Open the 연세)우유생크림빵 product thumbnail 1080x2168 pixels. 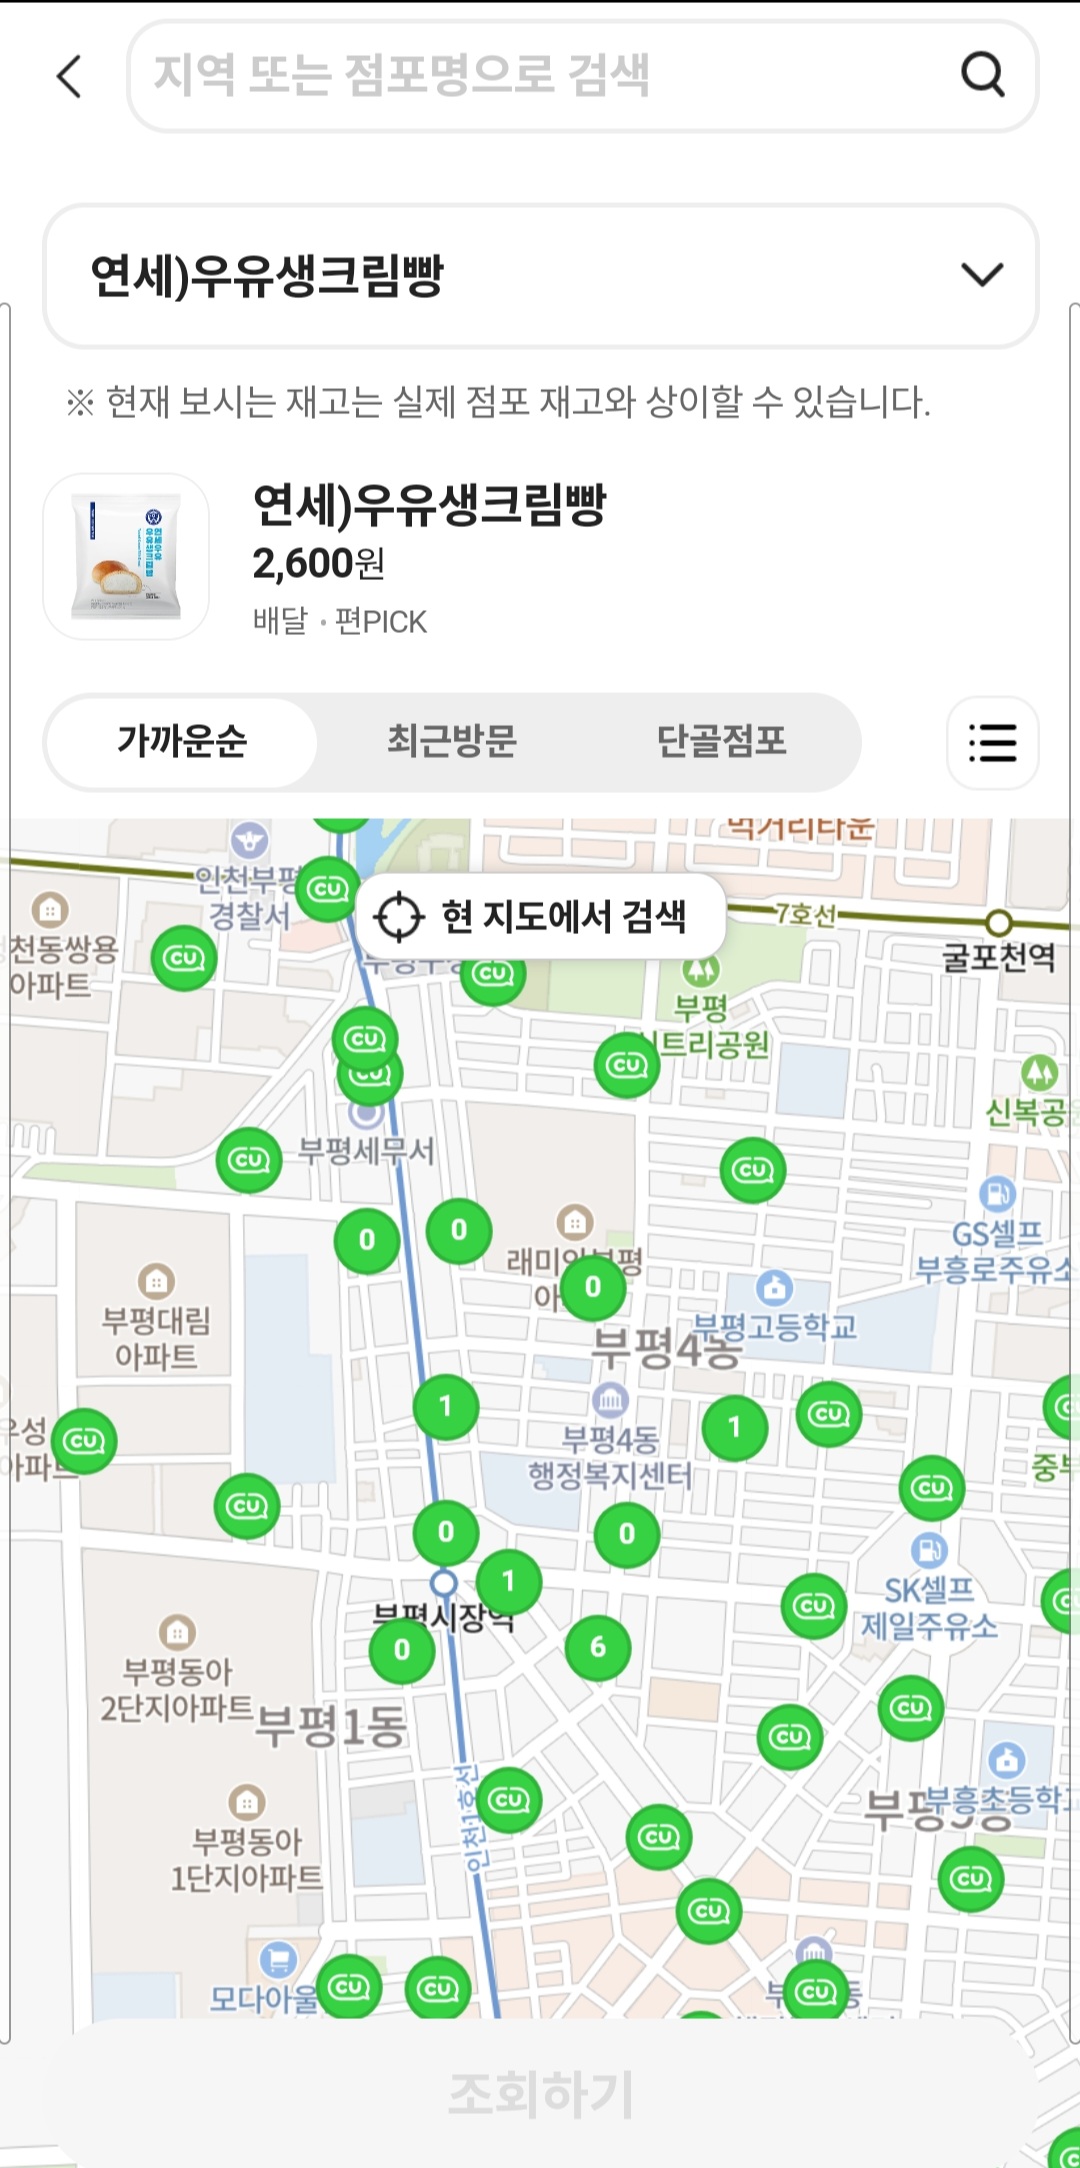click(126, 557)
